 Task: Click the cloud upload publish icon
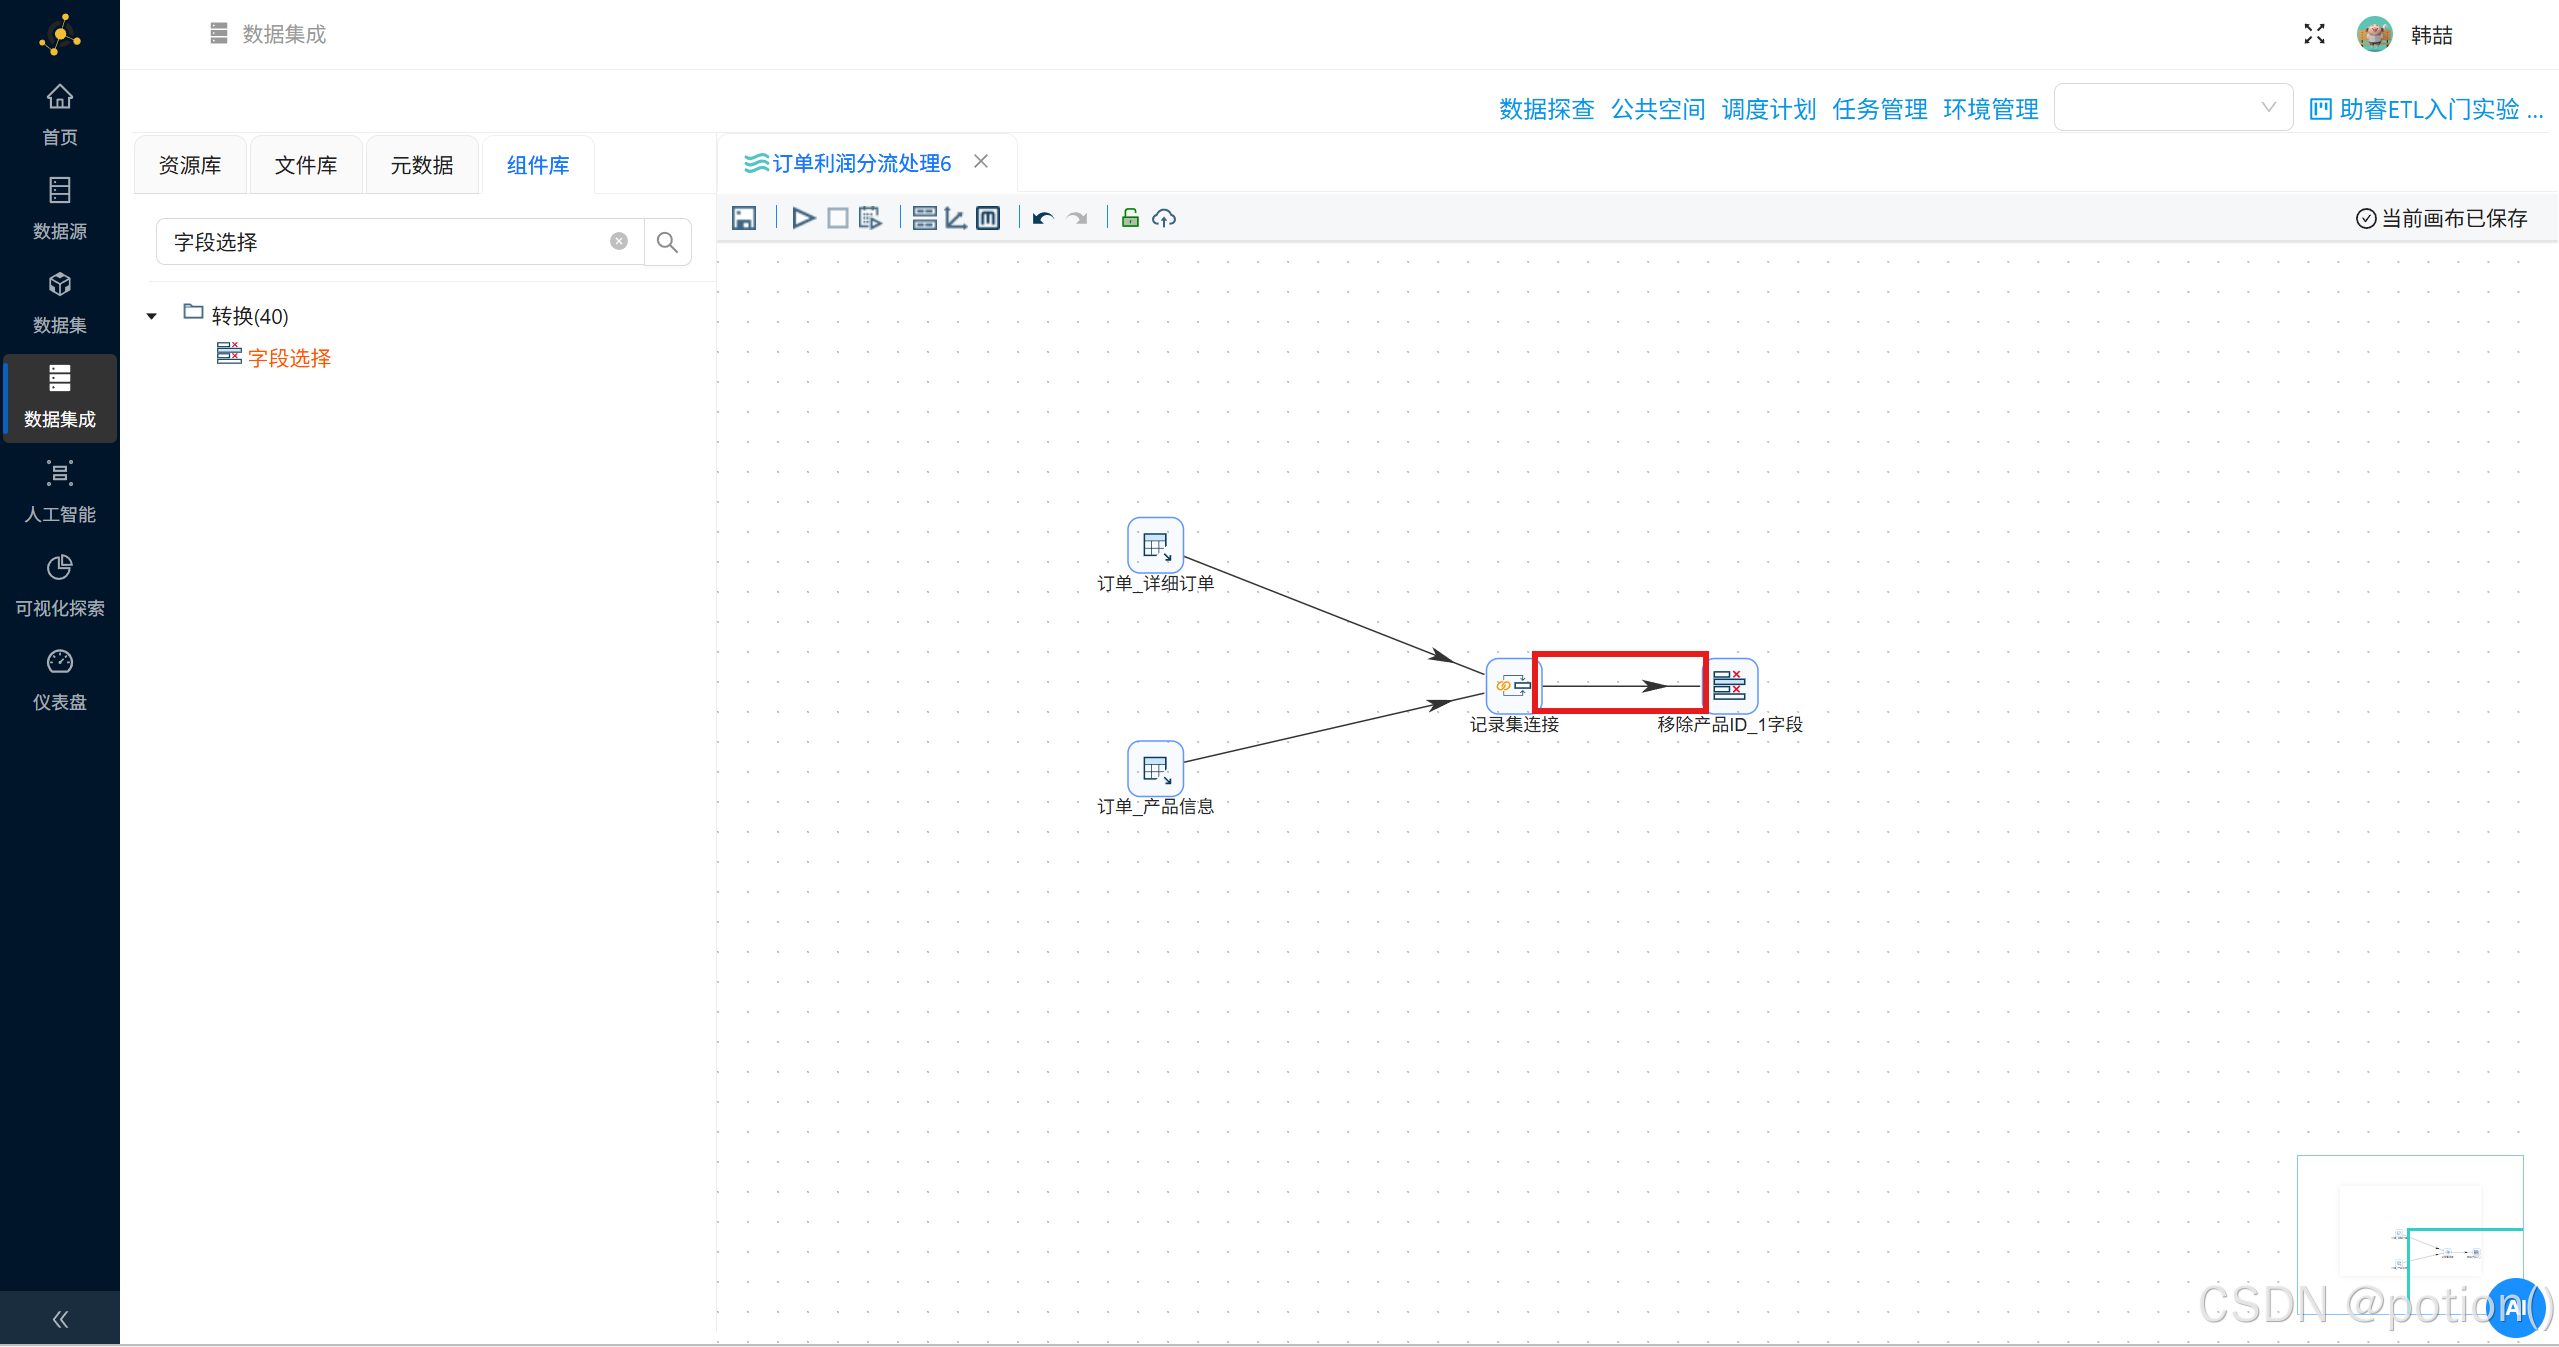pos(1164,218)
